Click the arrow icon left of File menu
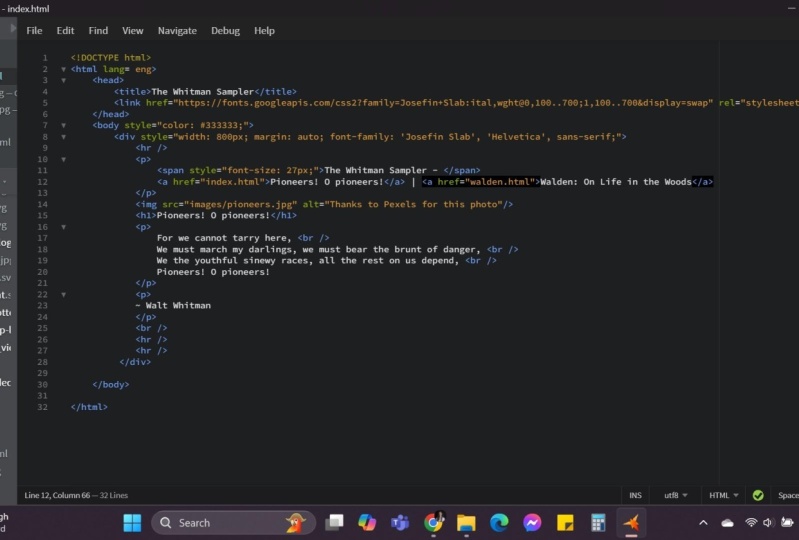Screen dimensions: 799x540 tap(13, 28)
